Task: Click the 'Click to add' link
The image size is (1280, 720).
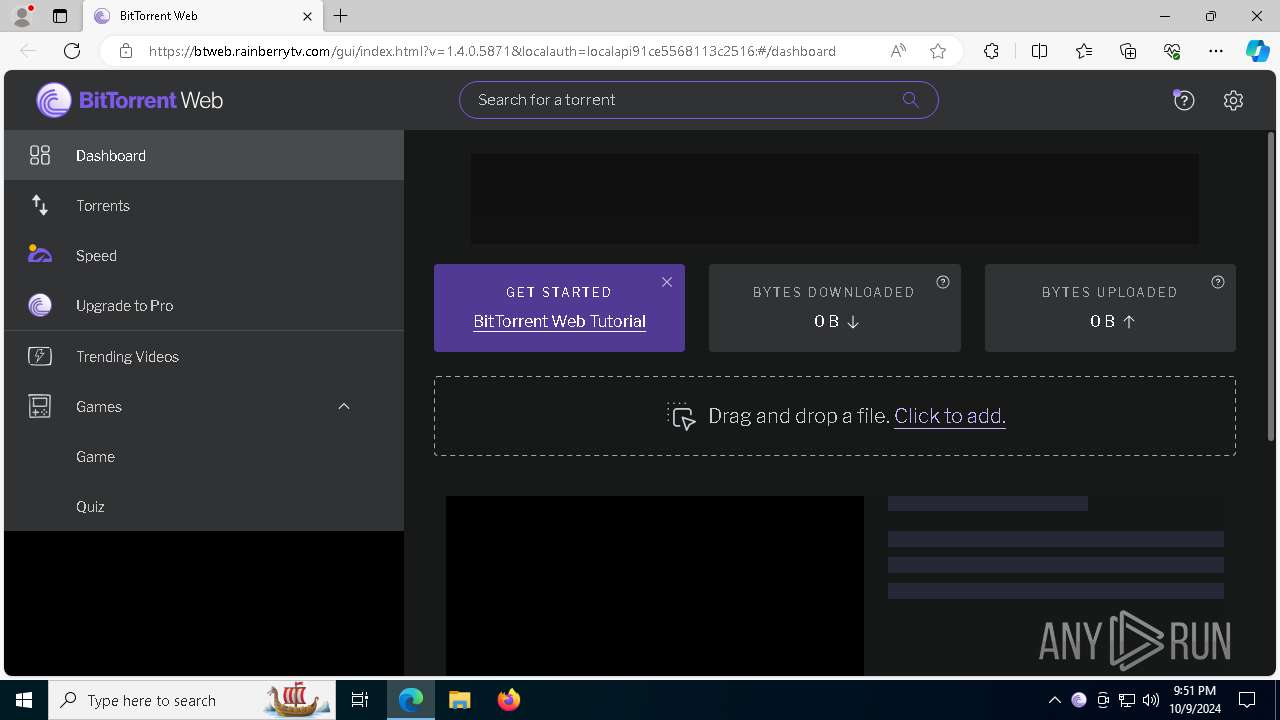Action: click(949, 416)
